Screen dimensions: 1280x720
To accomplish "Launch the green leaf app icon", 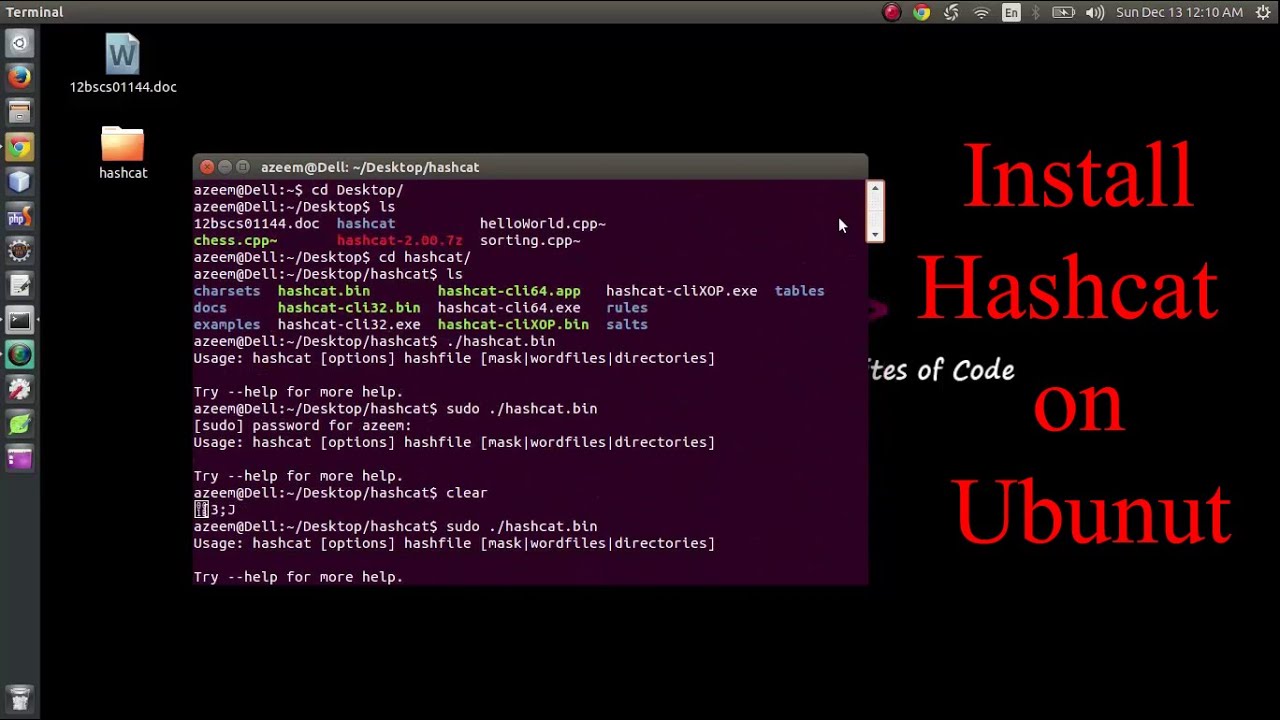I will click(x=19, y=425).
